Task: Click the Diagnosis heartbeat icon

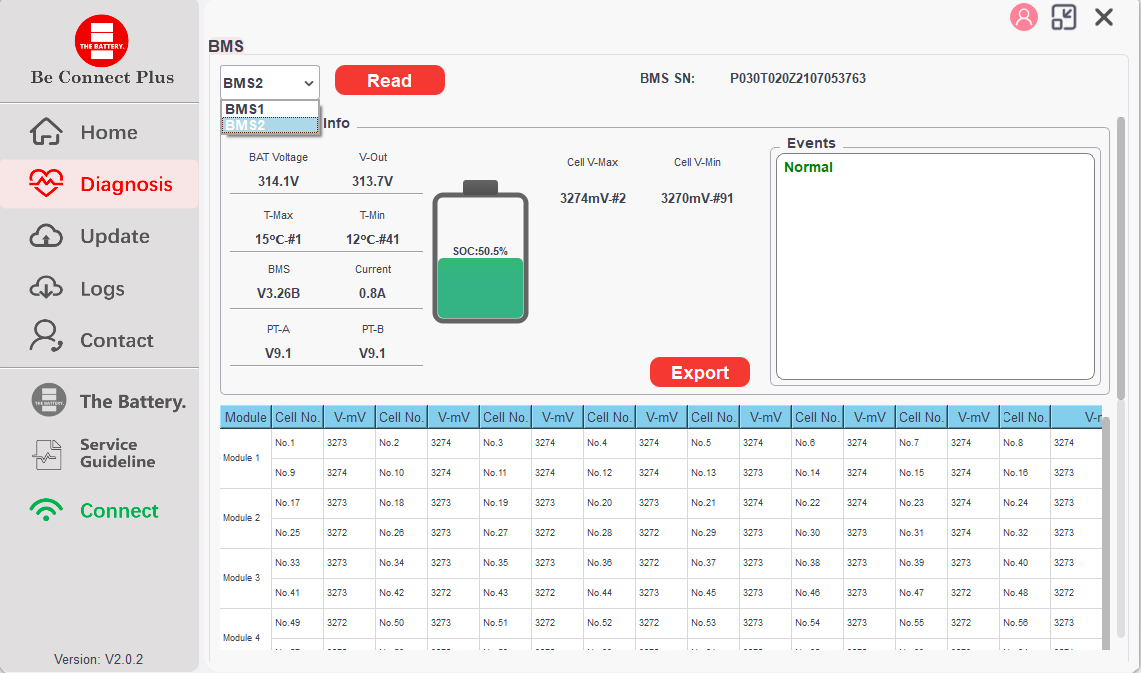Action: [x=46, y=183]
